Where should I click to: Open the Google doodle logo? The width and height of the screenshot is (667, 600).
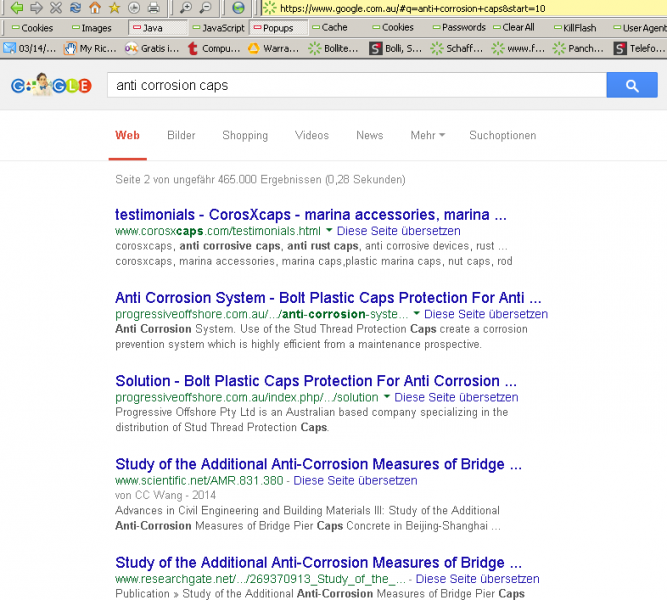point(51,85)
